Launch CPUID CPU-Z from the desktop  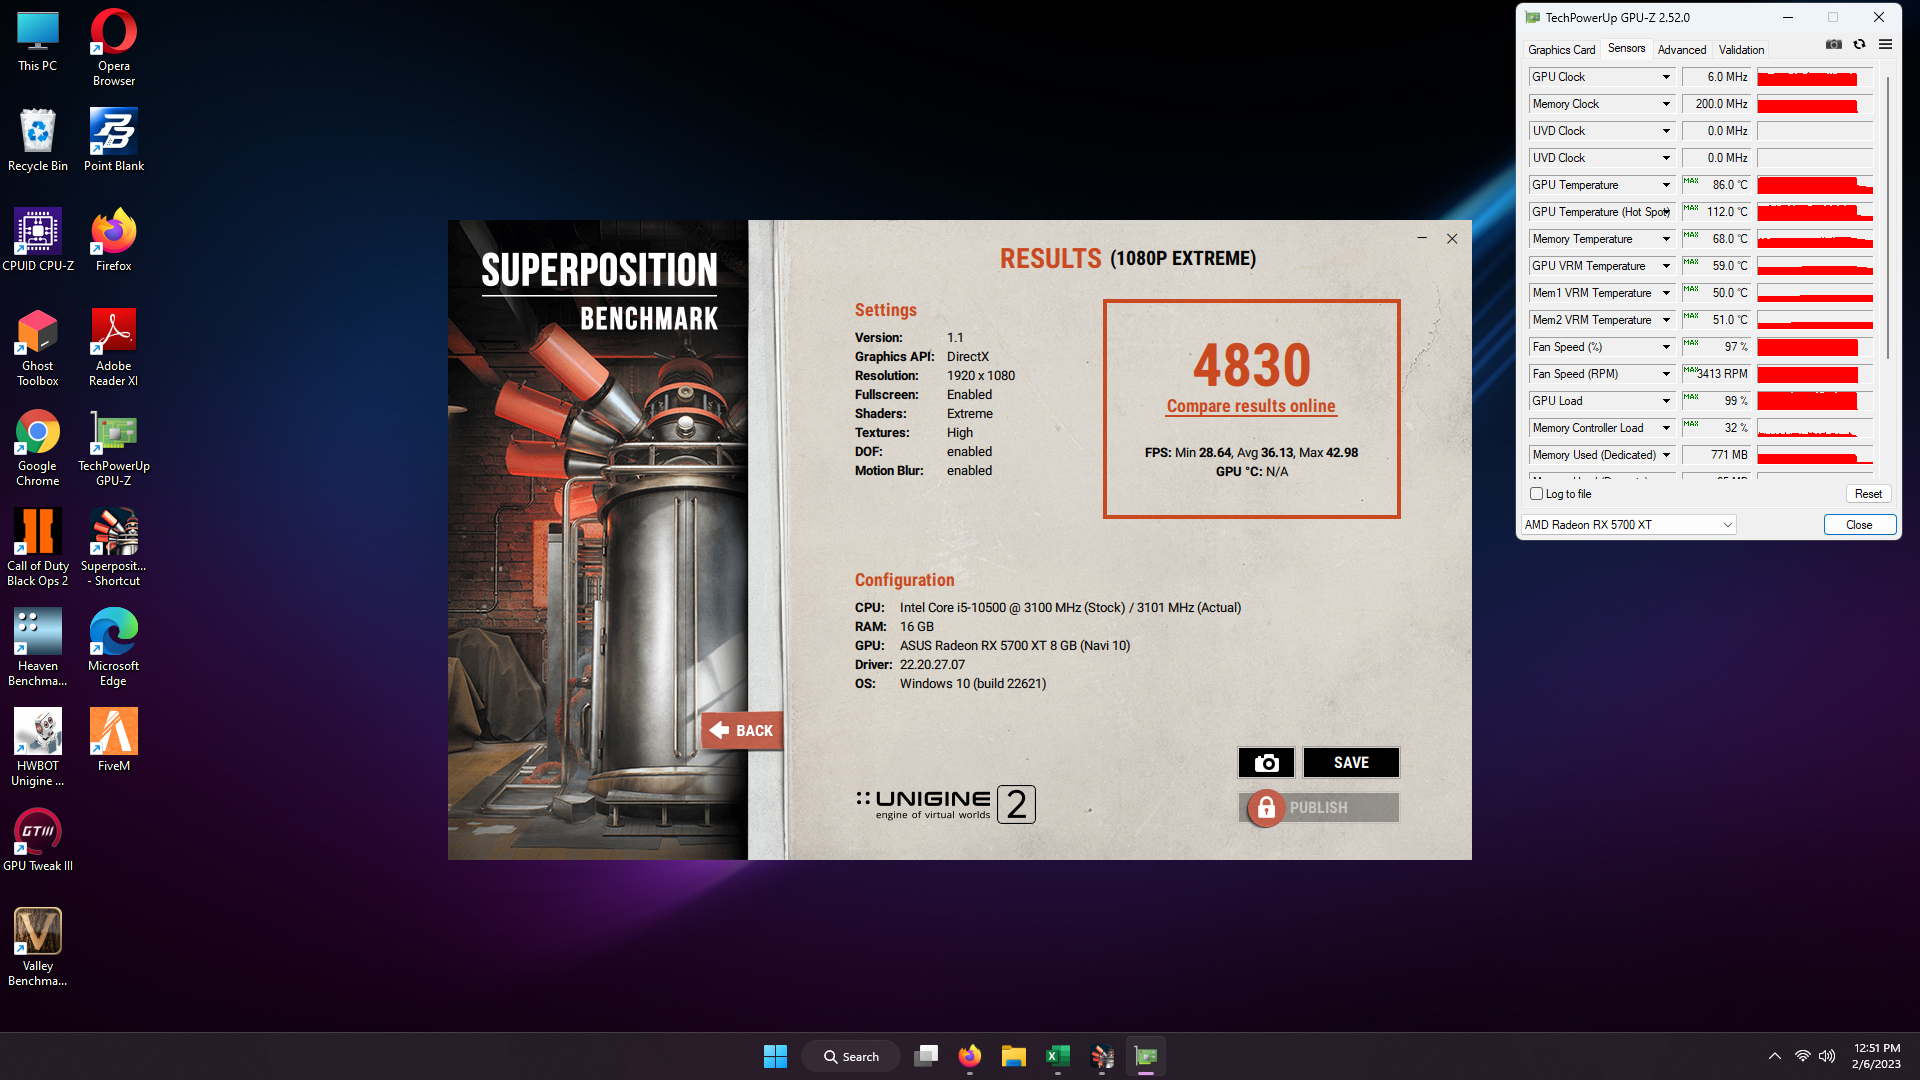pos(38,240)
